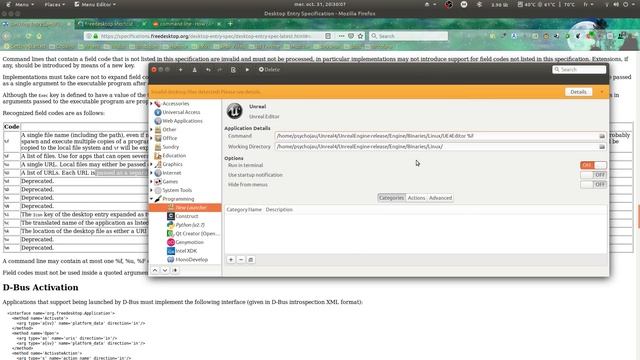Select Universal Access category
Viewport: 640px width, 360px height.
click(181, 112)
